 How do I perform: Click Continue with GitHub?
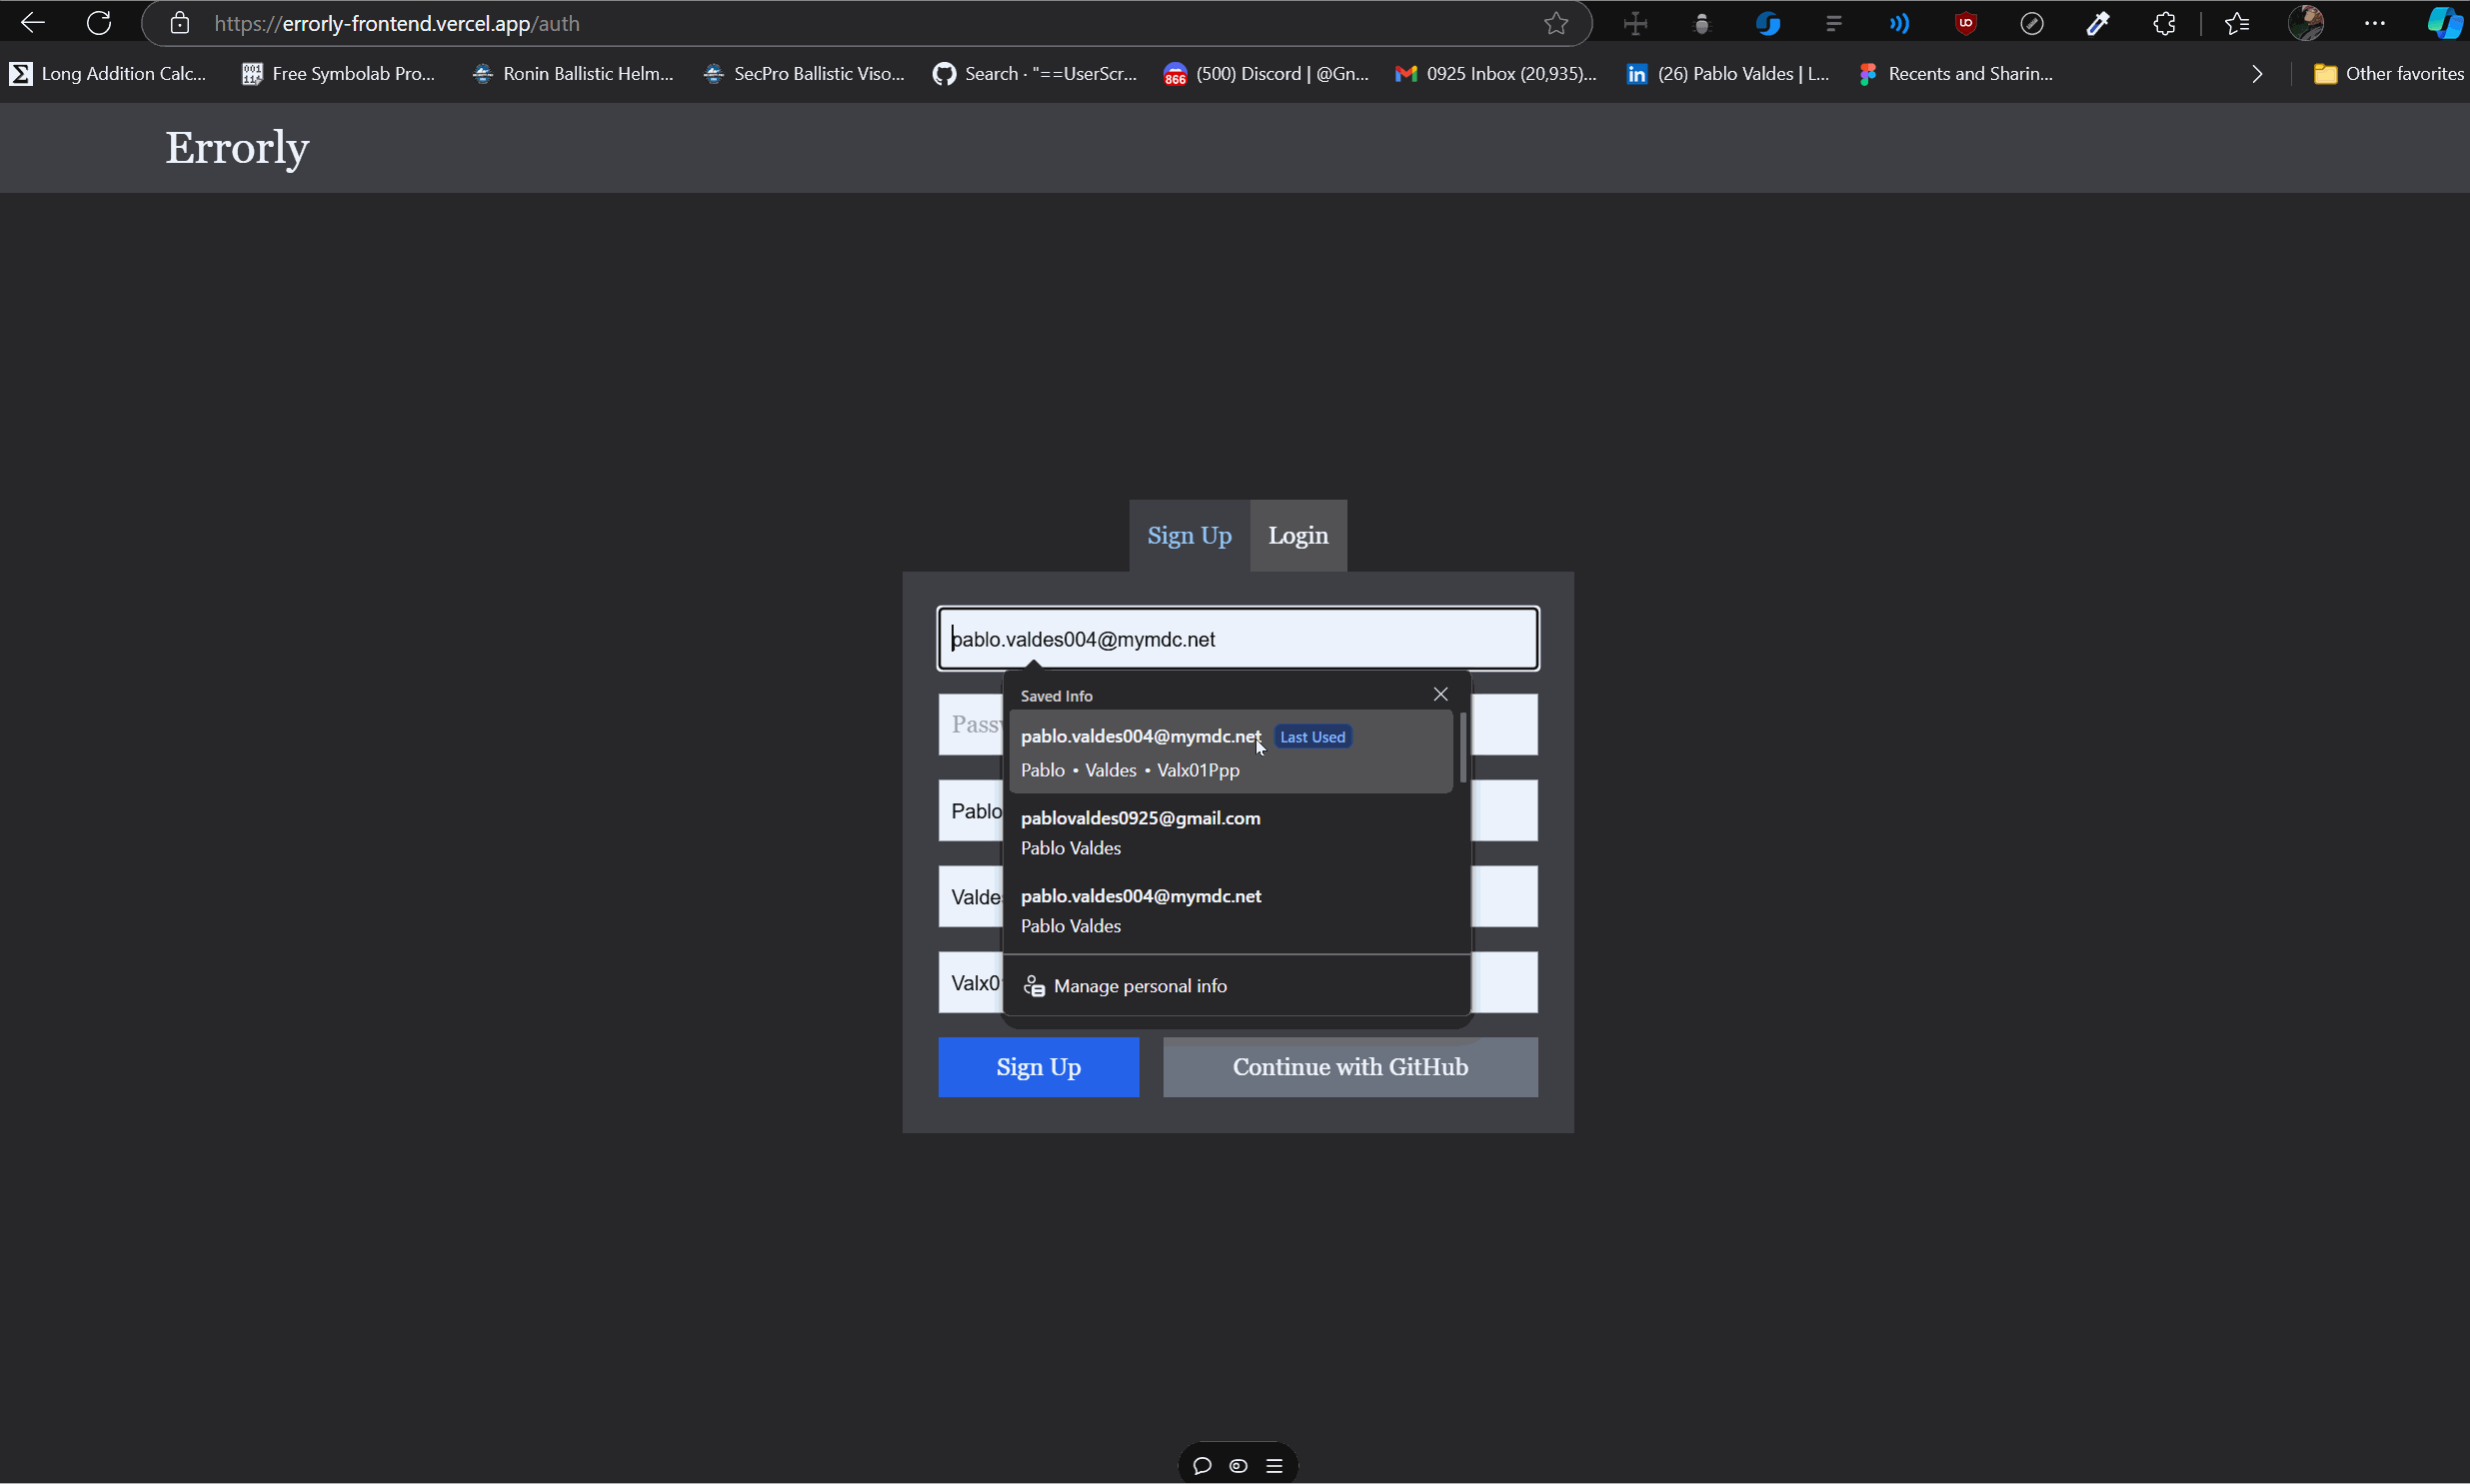pyautogui.click(x=1350, y=1067)
